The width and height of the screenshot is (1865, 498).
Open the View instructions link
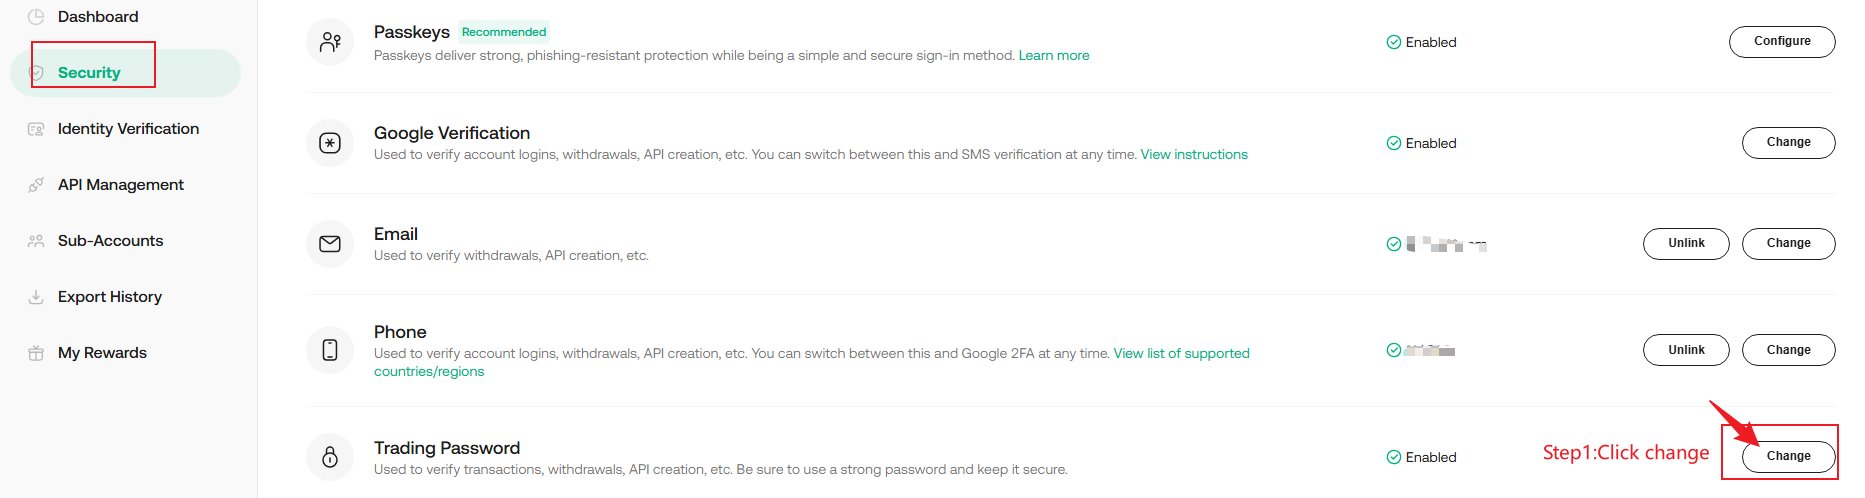(x=1194, y=155)
